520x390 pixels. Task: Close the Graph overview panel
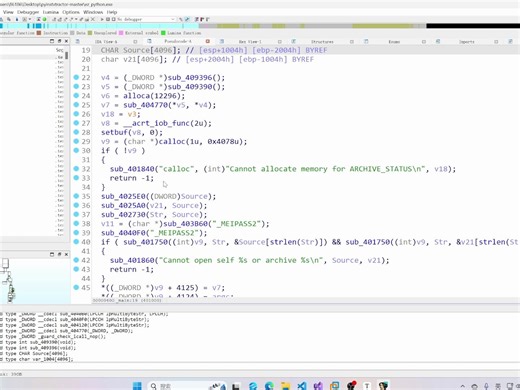66,254
